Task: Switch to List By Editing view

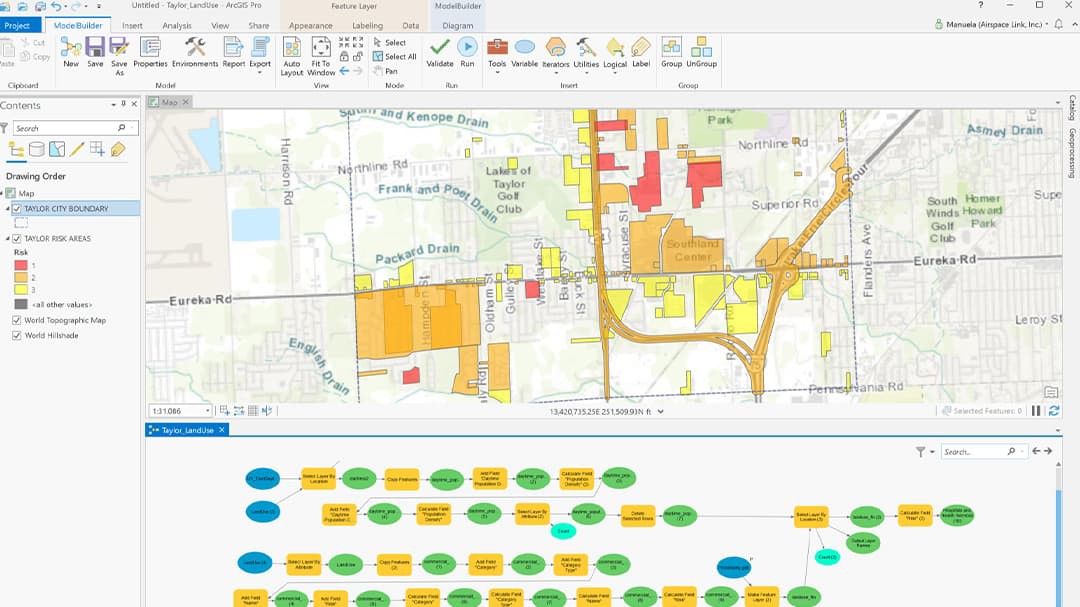Action: 77,150
